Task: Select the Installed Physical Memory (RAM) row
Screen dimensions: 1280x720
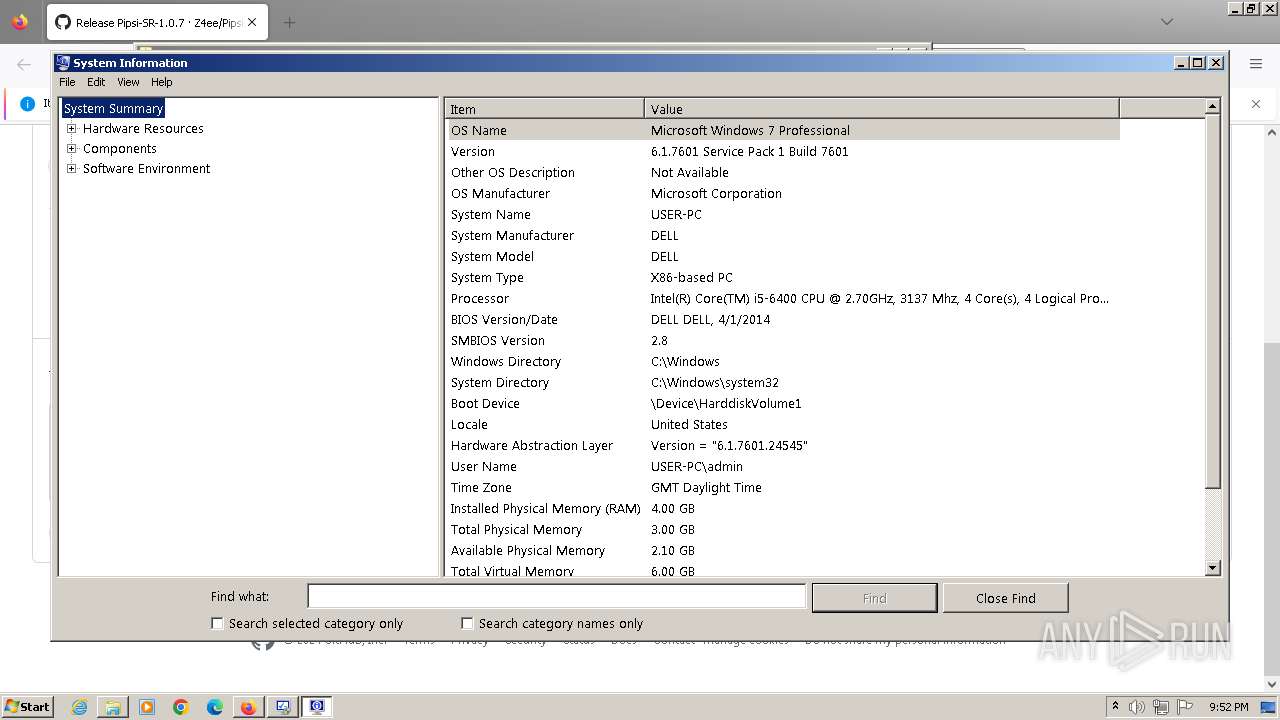Action: pos(783,508)
